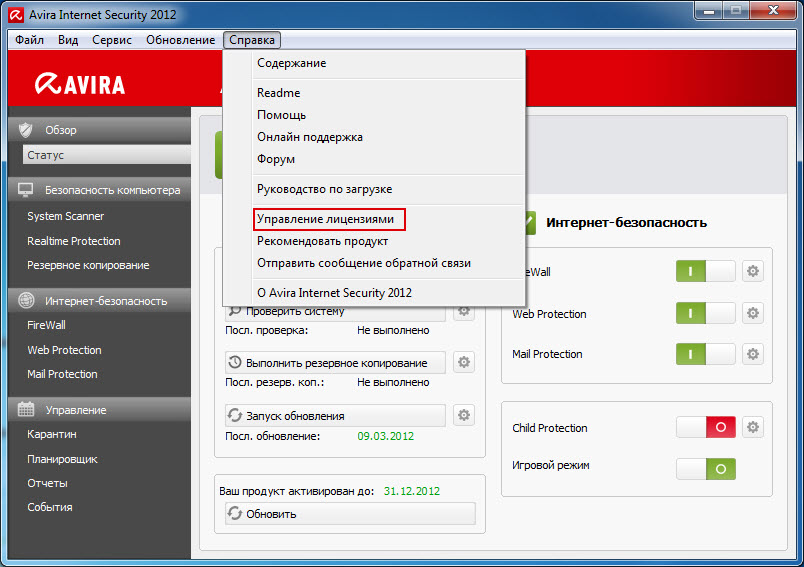Open the Сервис menu
The width and height of the screenshot is (804, 567).
pyautogui.click(x=112, y=40)
